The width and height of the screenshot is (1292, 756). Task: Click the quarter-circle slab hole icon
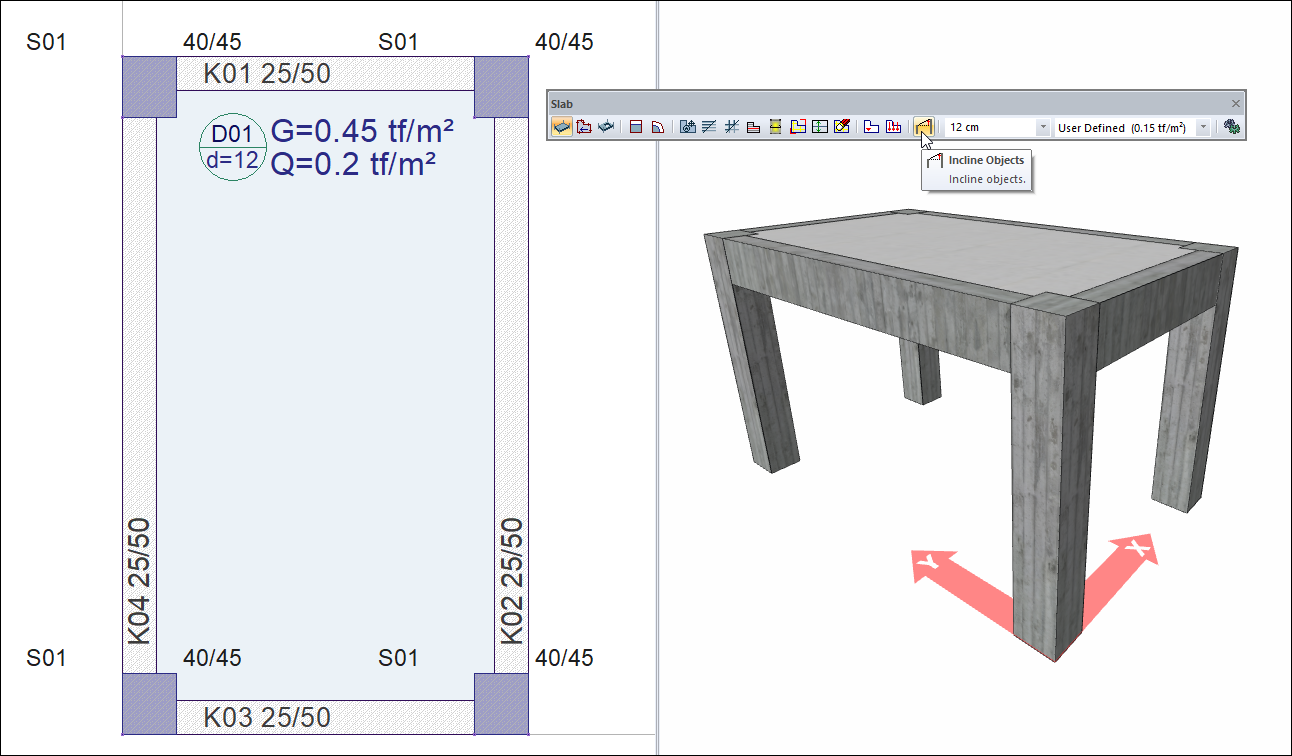(x=657, y=127)
